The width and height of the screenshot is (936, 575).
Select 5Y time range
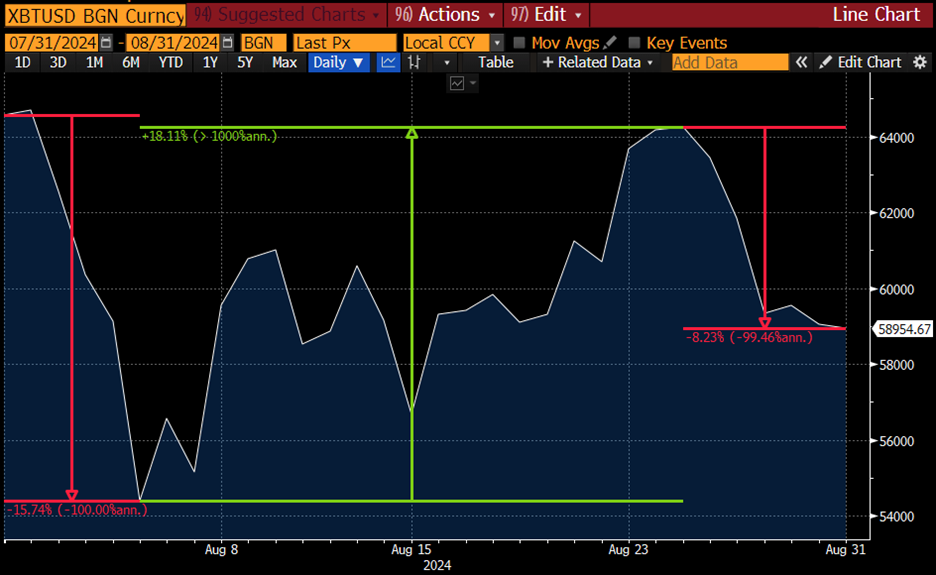tap(245, 63)
